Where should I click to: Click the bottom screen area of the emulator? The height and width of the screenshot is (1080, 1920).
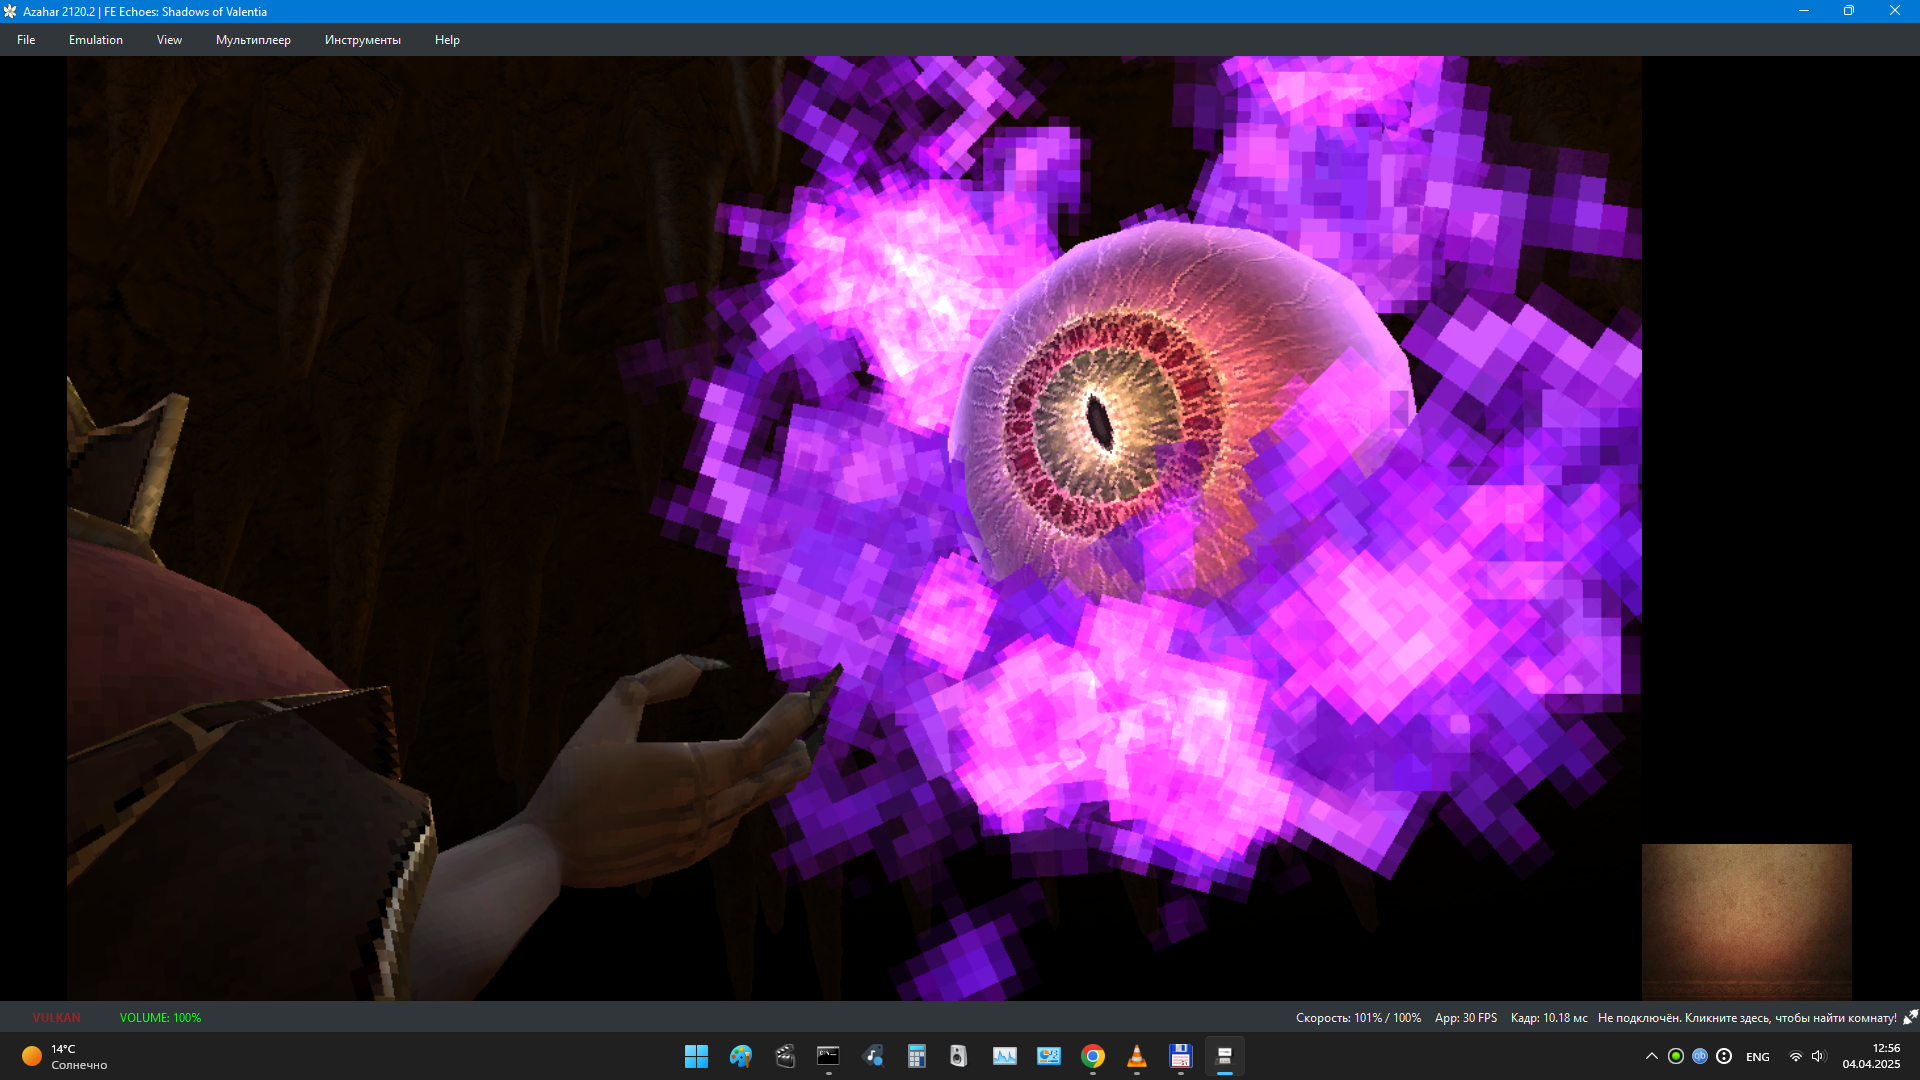click(1746, 922)
